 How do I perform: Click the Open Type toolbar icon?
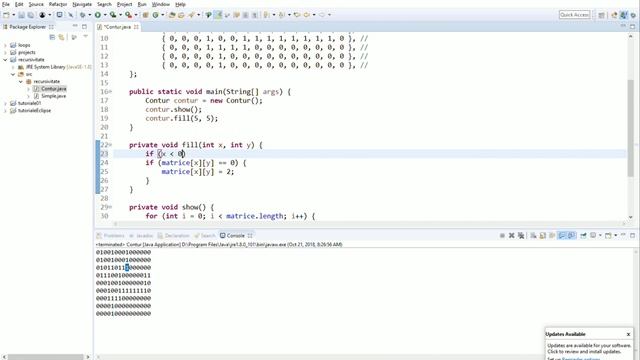[172, 15]
